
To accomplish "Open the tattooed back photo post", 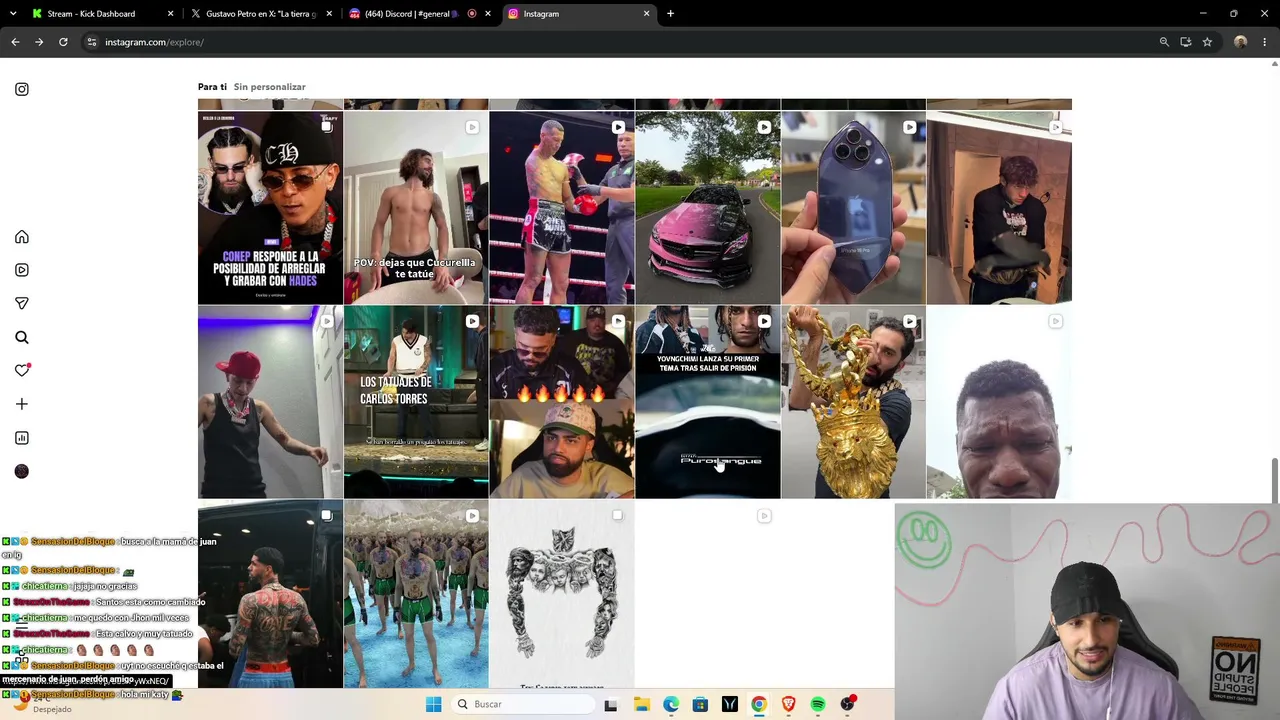I will [x=270, y=594].
